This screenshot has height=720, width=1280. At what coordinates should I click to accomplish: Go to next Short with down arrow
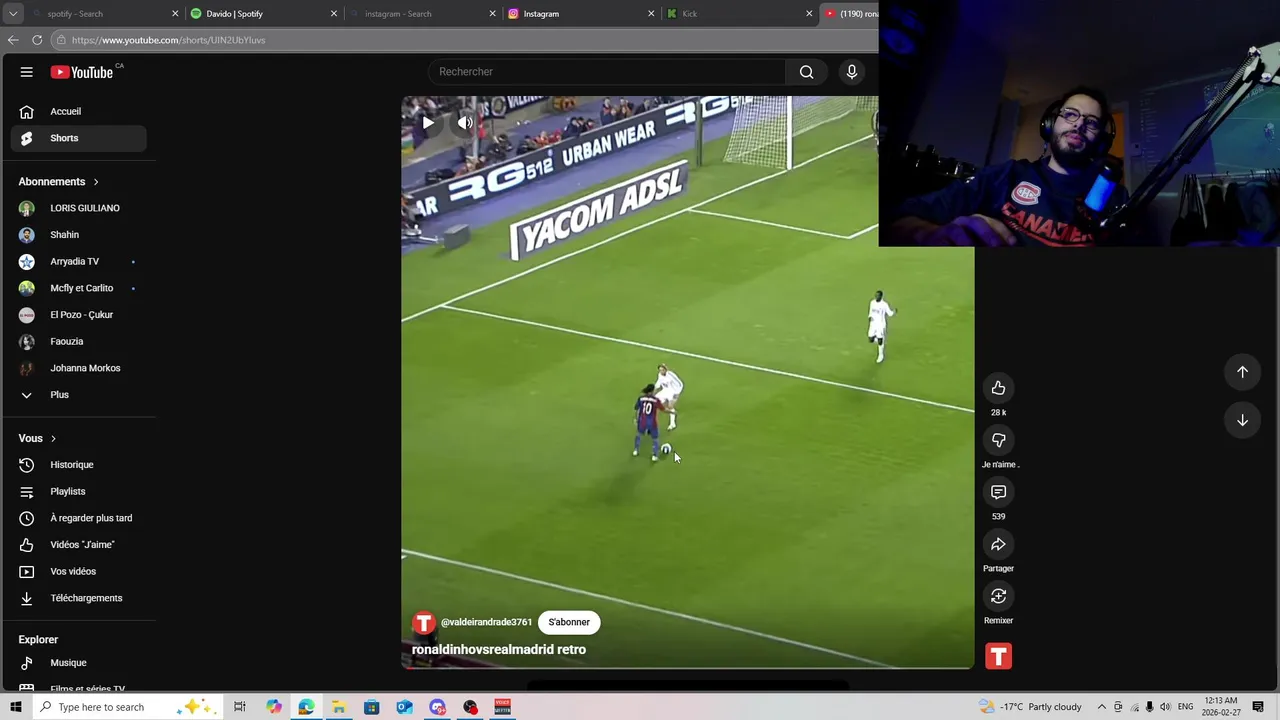point(1242,420)
